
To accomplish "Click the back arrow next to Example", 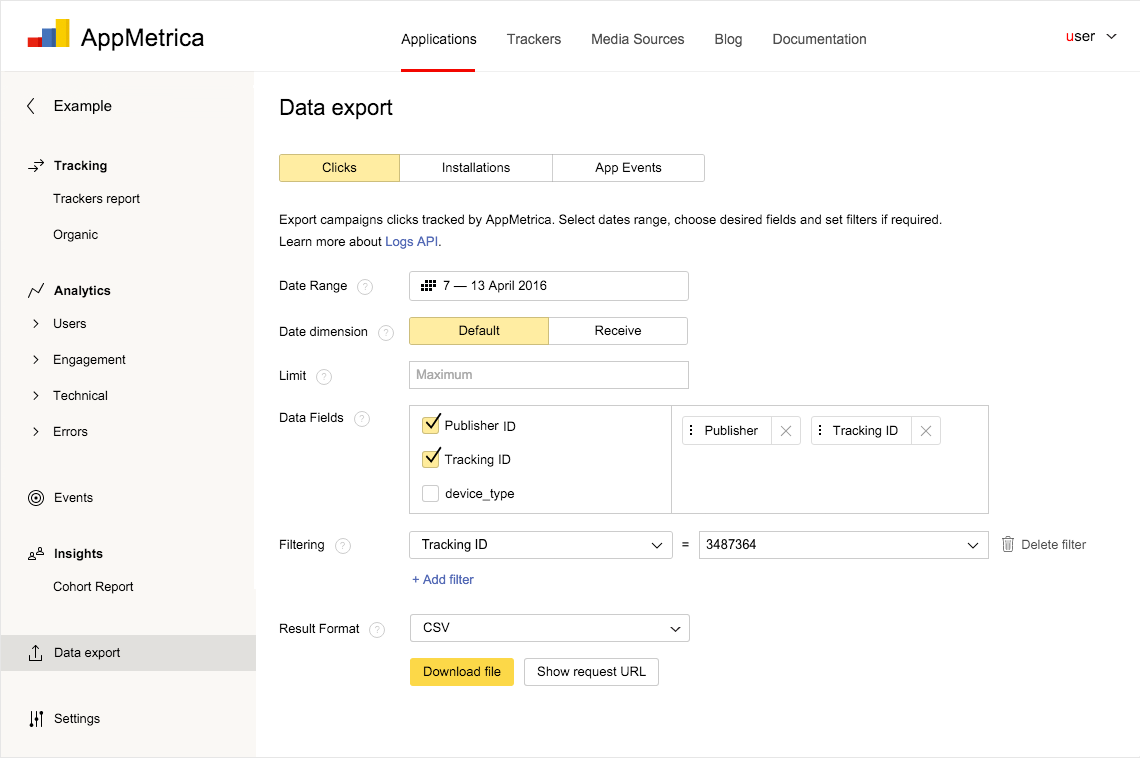I will click(31, 106).
